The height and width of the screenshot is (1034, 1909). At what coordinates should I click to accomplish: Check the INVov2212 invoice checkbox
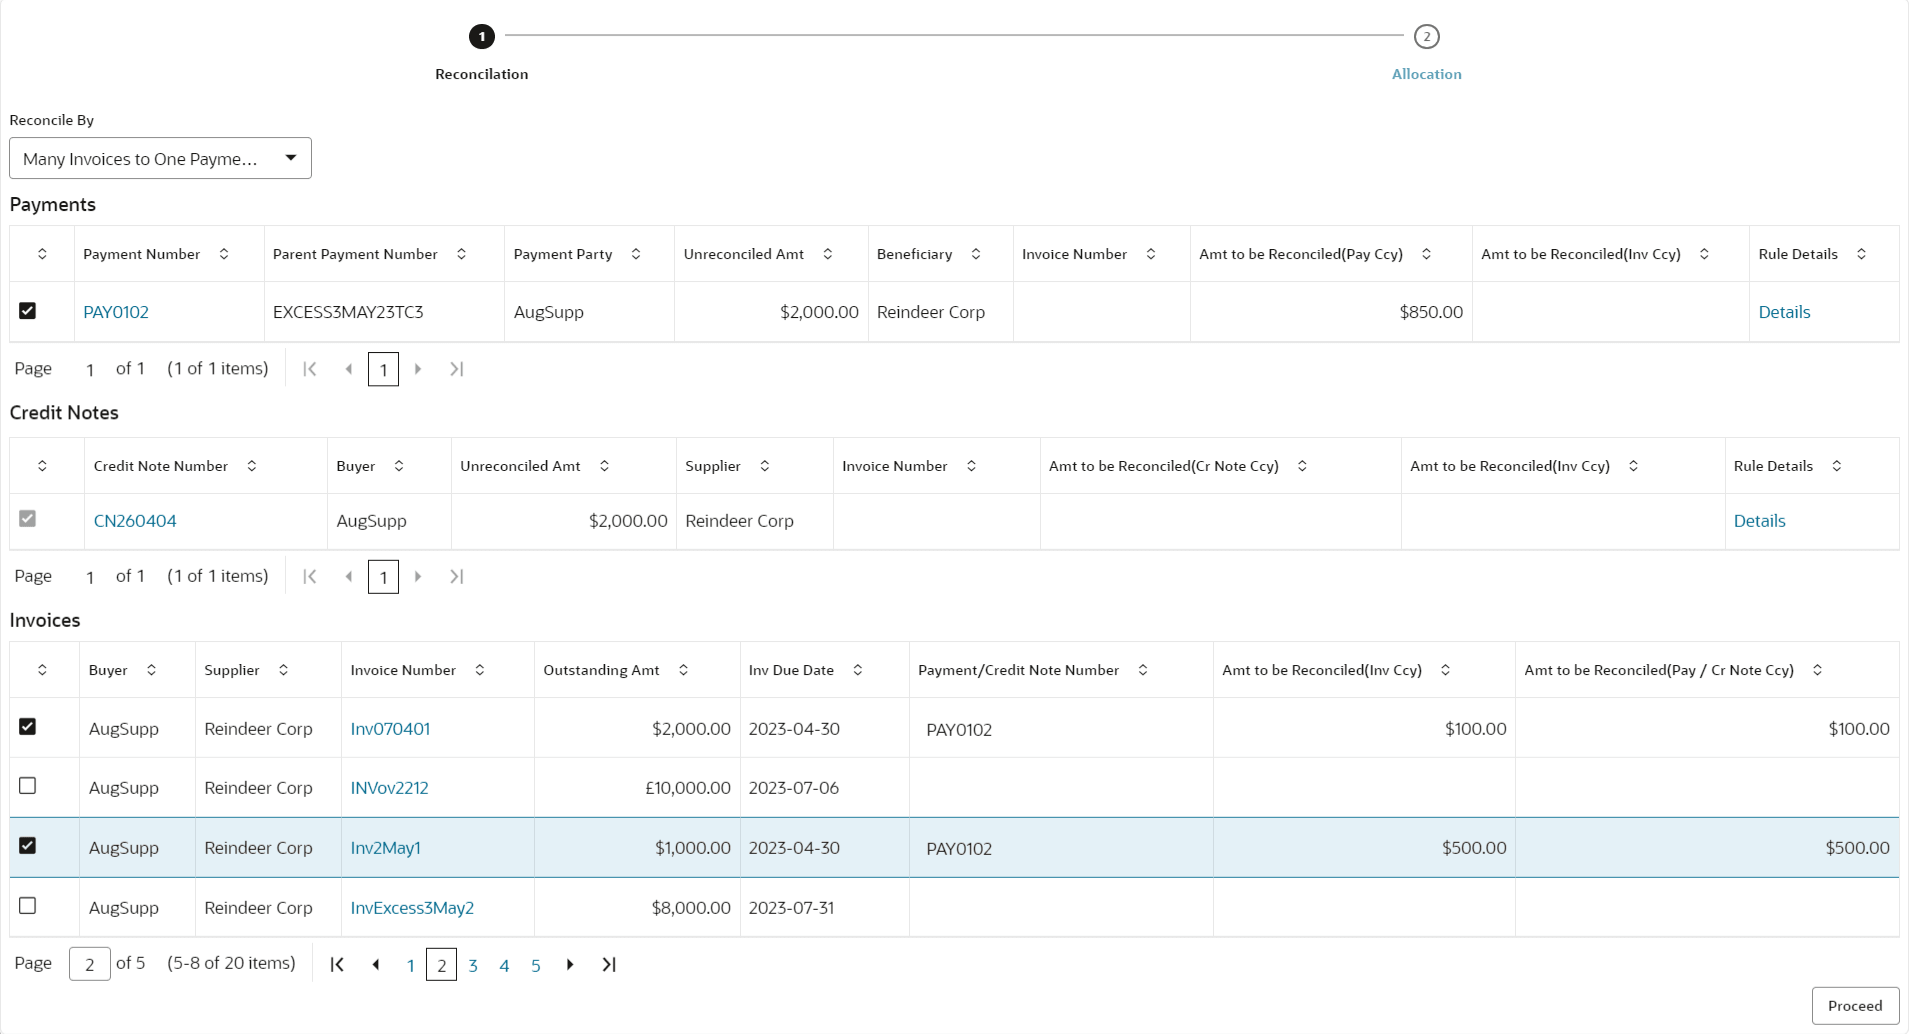click(x=28, y=786)
